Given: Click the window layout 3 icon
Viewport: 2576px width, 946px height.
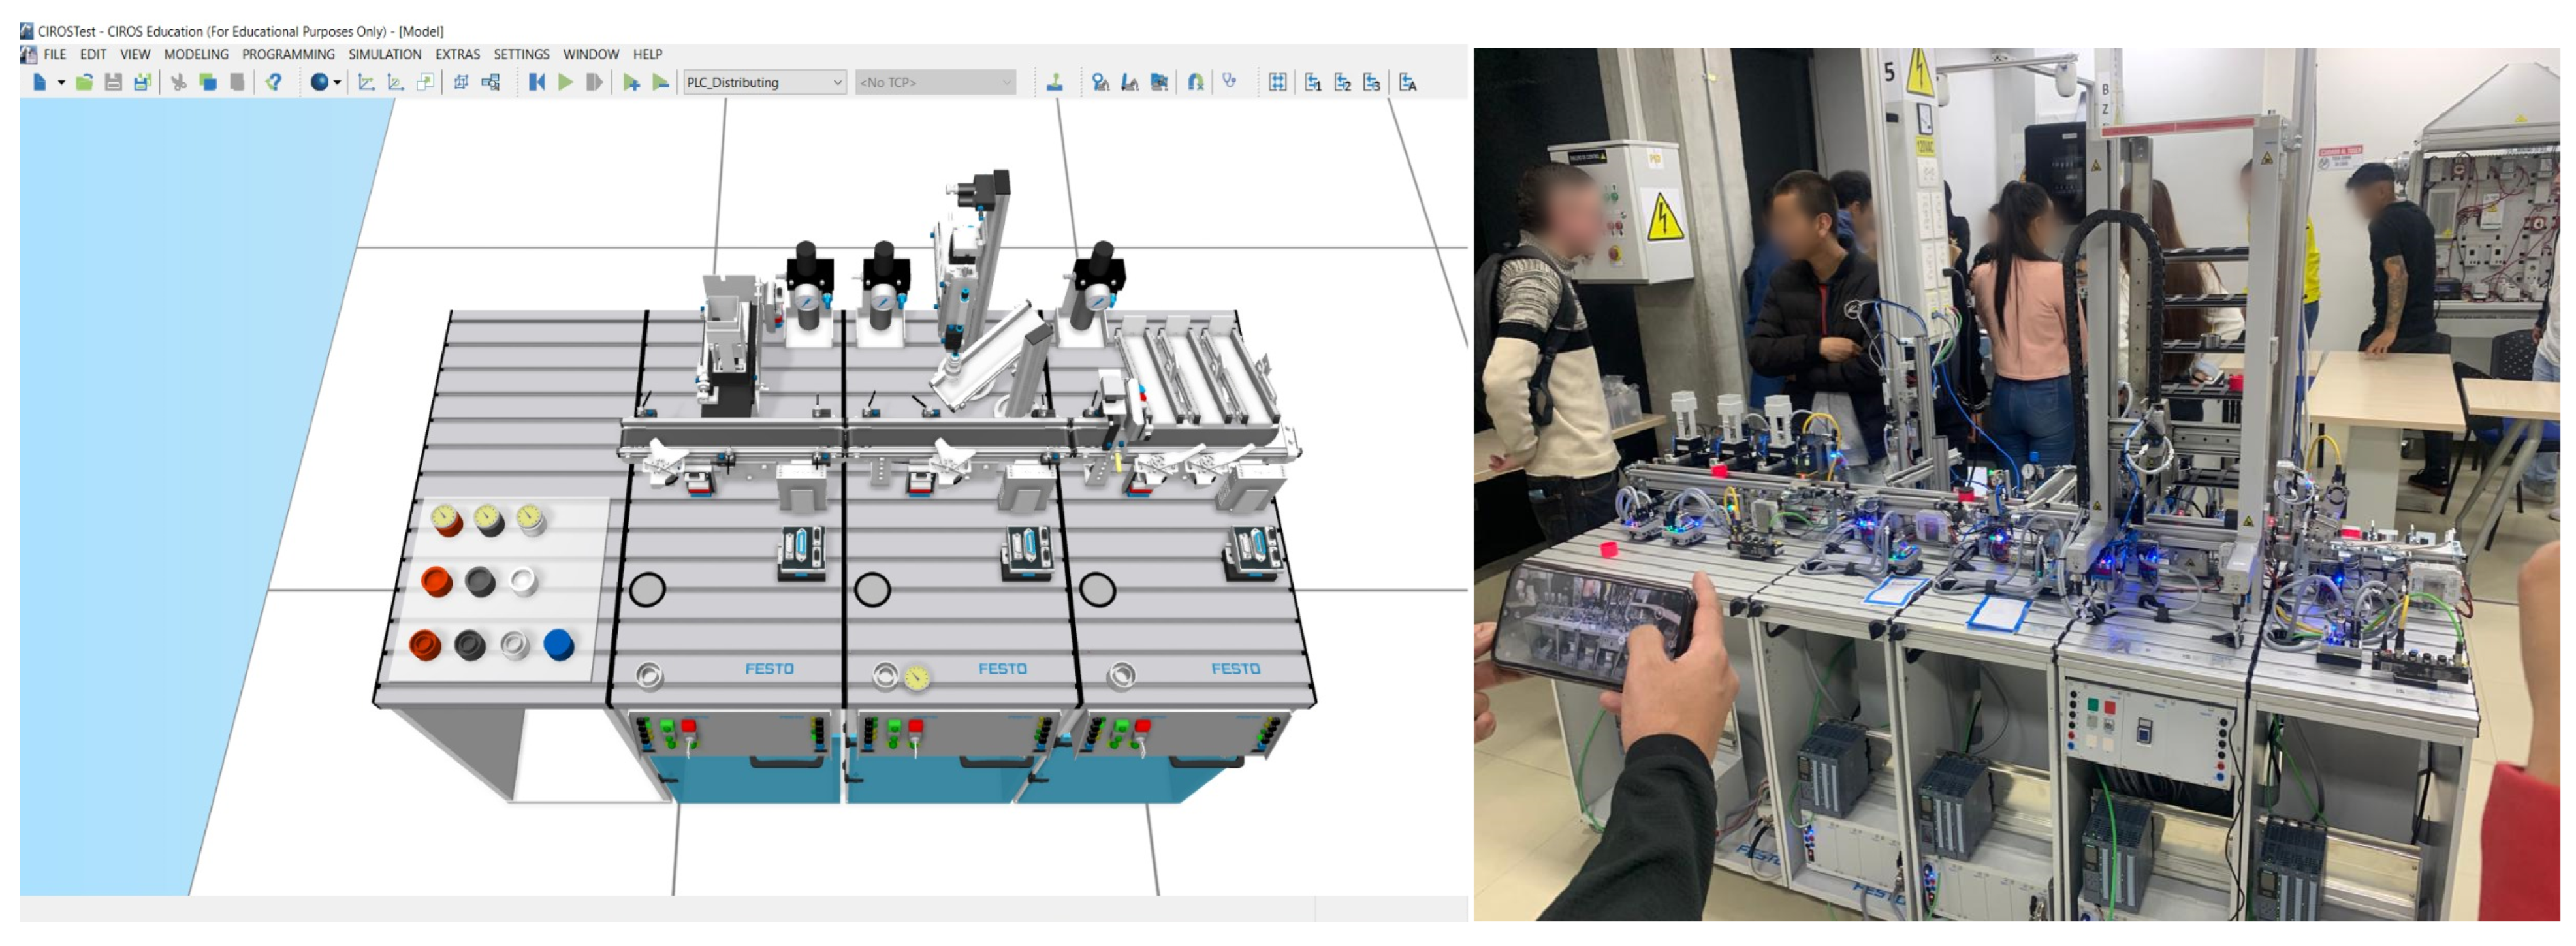Looking at the screenshot, I should pyautogui.click(x=1372, y=82).
